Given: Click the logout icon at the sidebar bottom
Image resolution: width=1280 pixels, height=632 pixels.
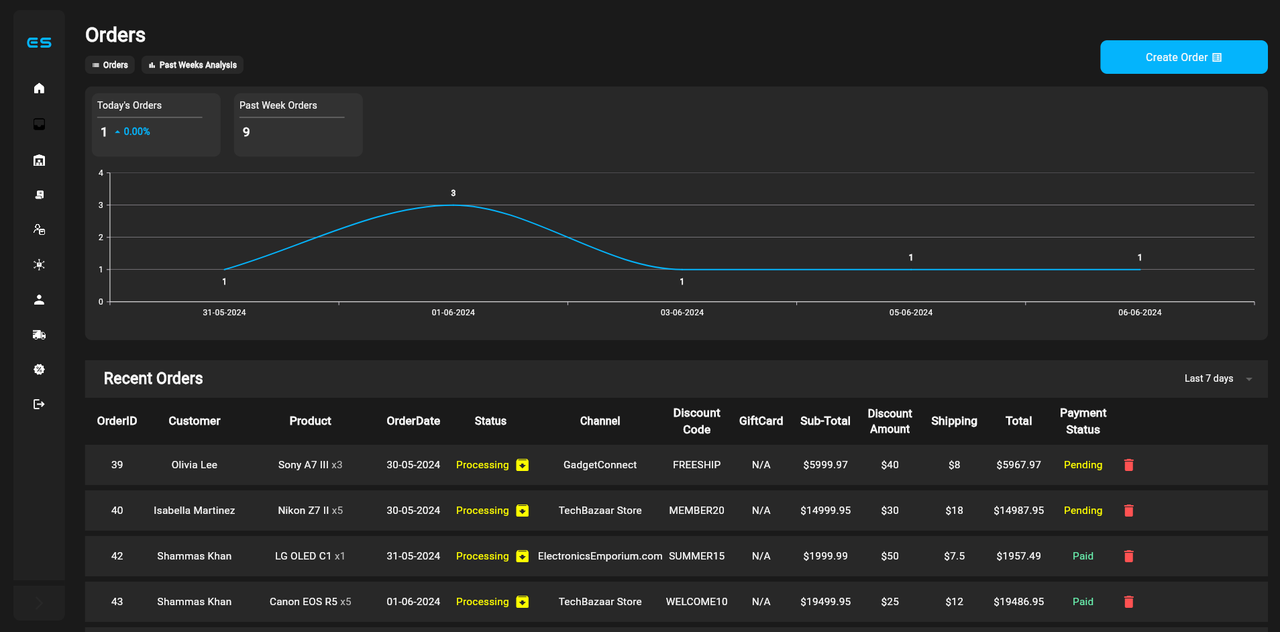Looking at the screenshot, I should [39, 404].
